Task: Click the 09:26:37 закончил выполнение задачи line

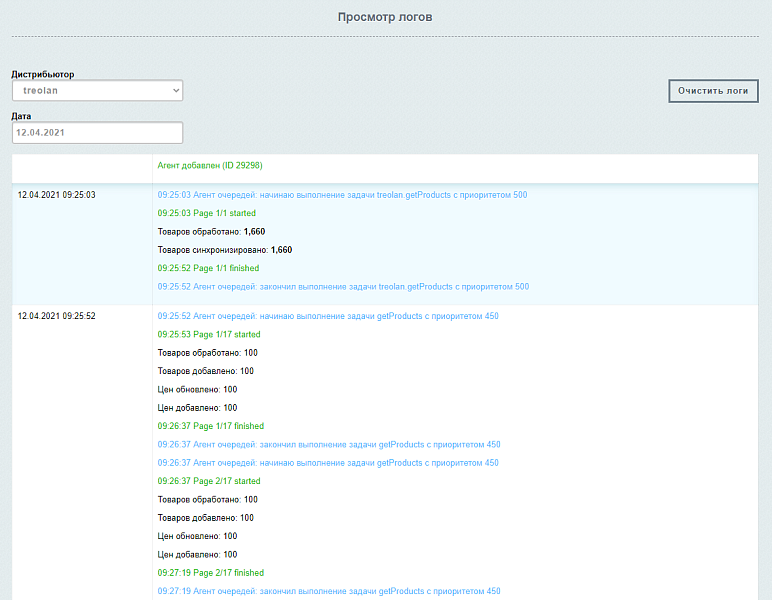Action: (328, 445)
